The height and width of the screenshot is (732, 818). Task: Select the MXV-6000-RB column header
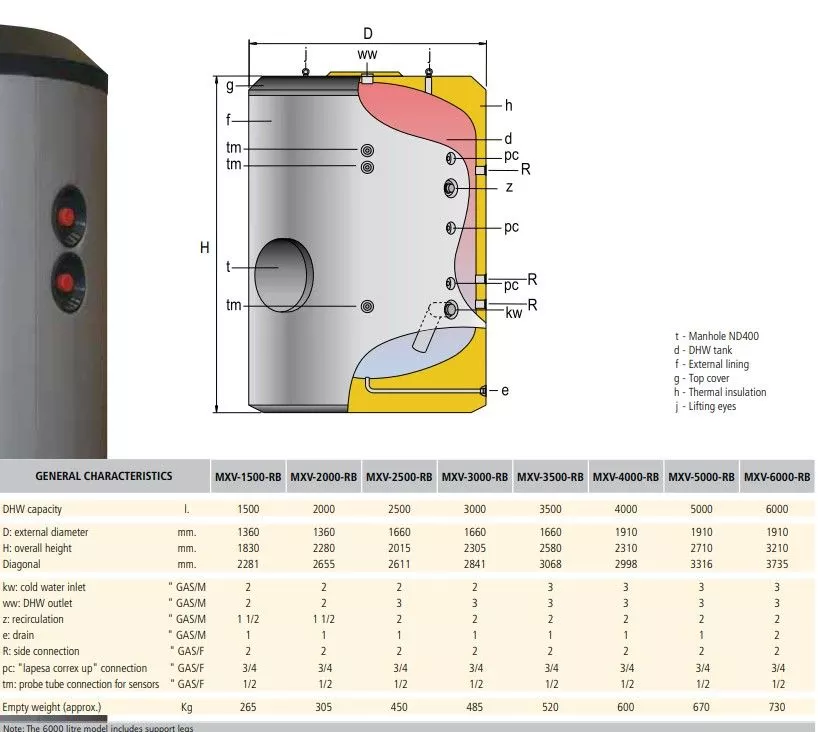[x=777, y=478]
